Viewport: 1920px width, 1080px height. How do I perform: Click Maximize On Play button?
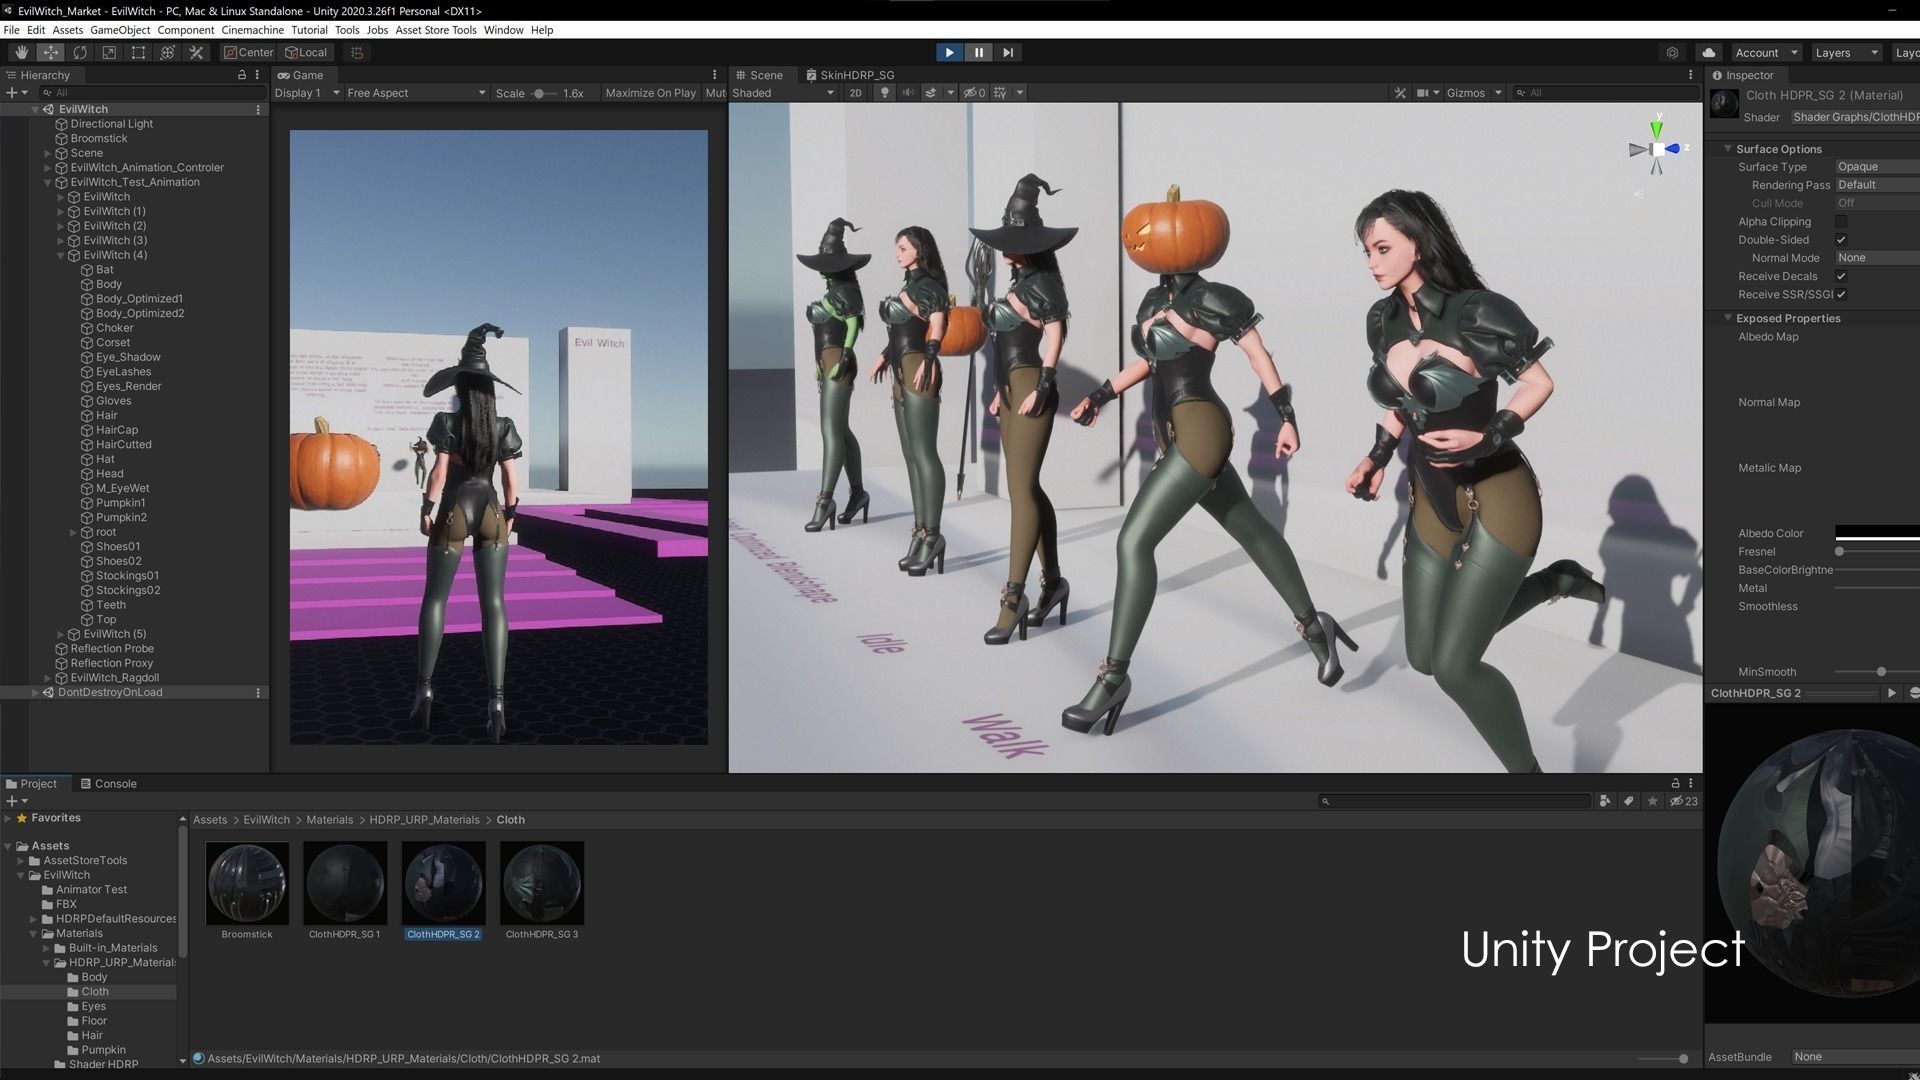650,93
